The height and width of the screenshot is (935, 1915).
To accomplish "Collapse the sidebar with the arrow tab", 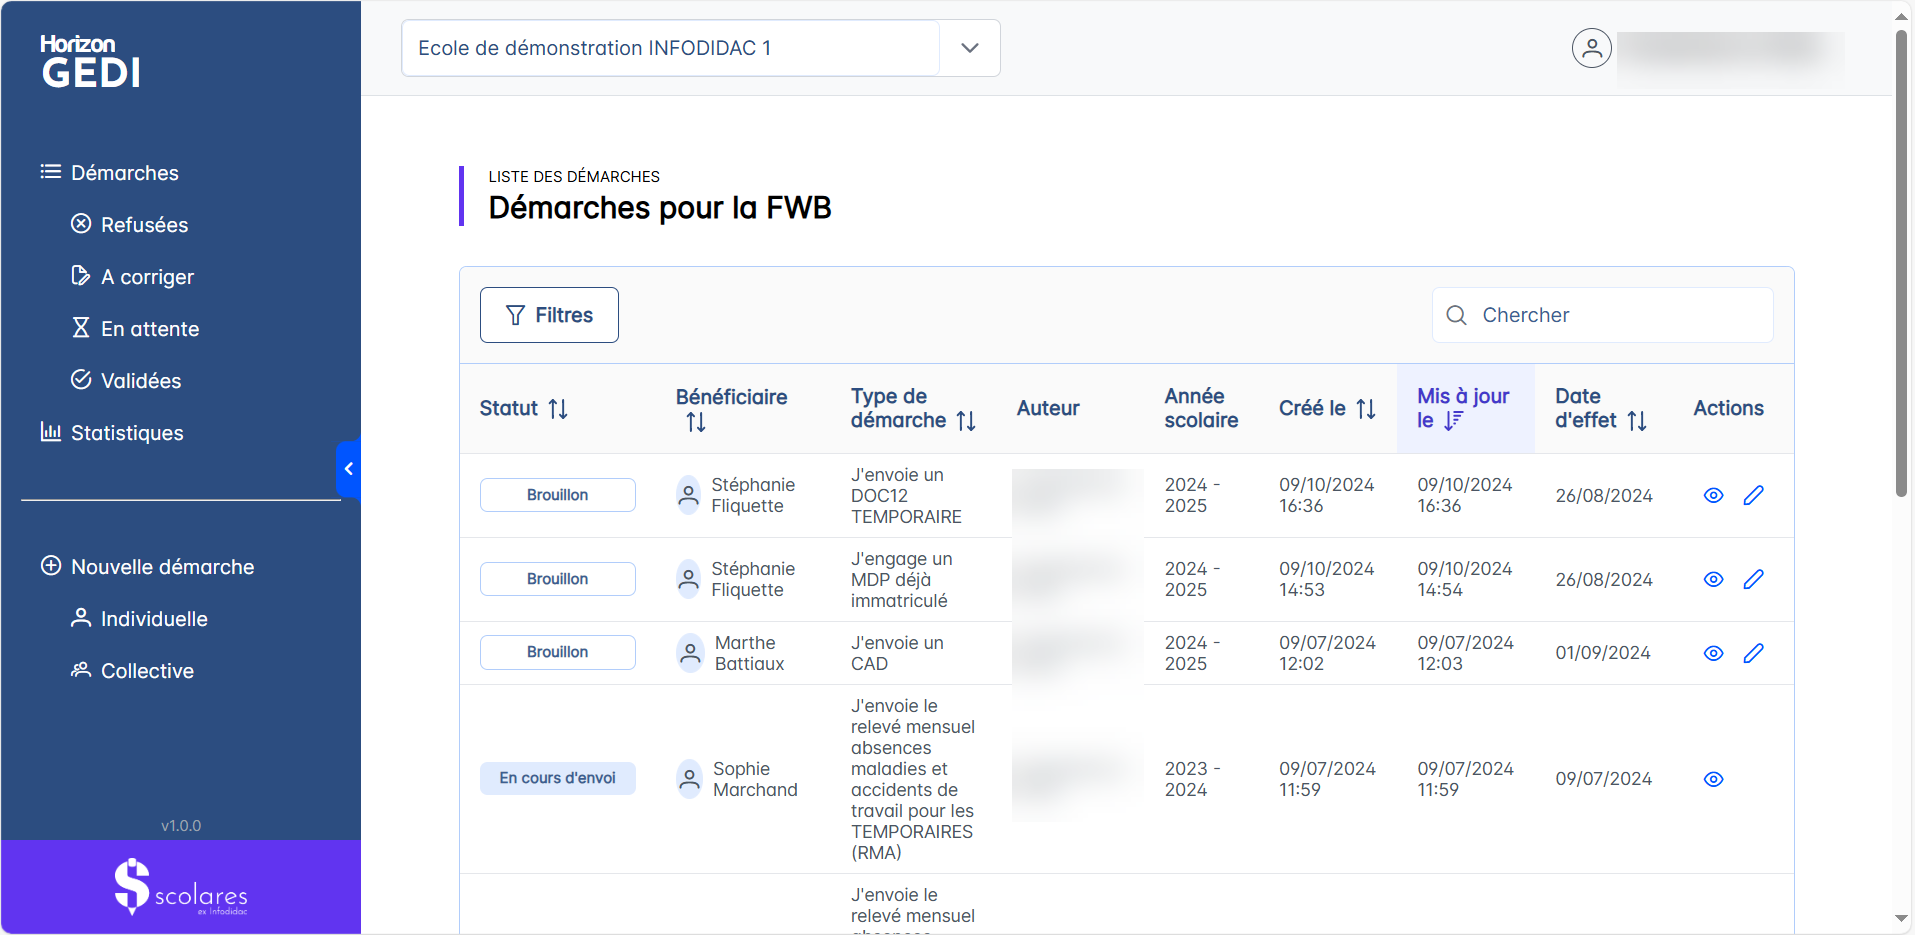I will point(348,468).
